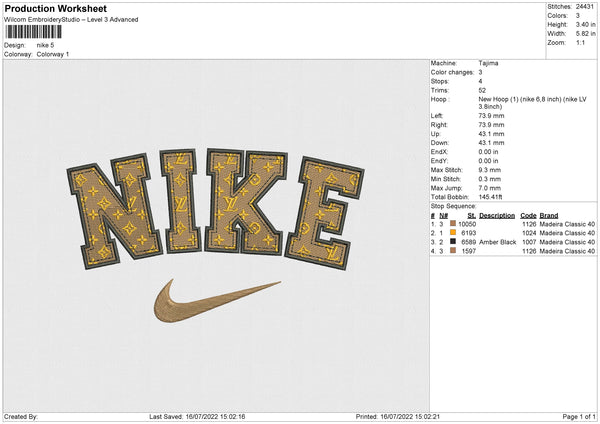600x424 pixels.
Task: Click thread code 1007
Action: [529, 242]
